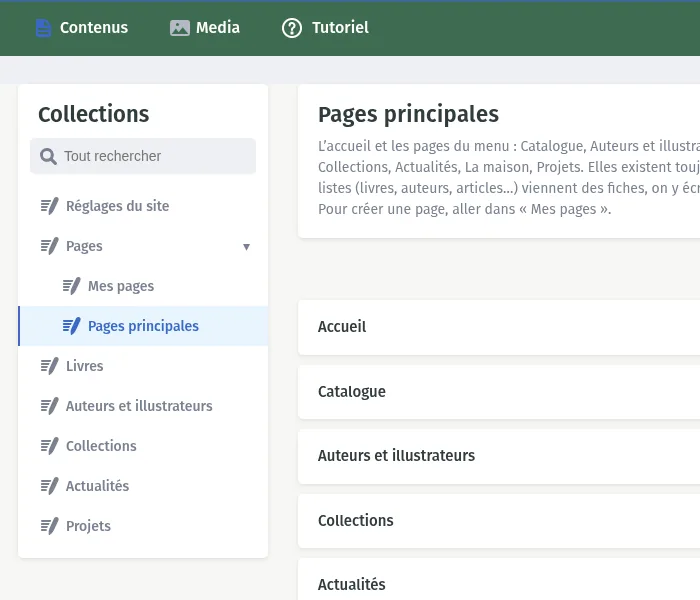
Task: Open the Catalogue page entry
Action: [x=499, y=392]
